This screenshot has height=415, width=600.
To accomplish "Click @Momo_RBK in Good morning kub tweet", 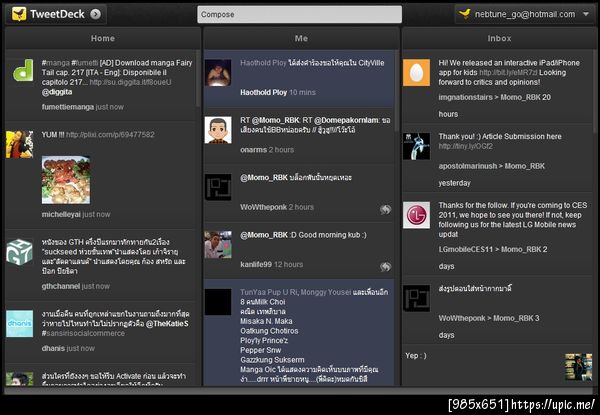I will [x=264, y=235].
